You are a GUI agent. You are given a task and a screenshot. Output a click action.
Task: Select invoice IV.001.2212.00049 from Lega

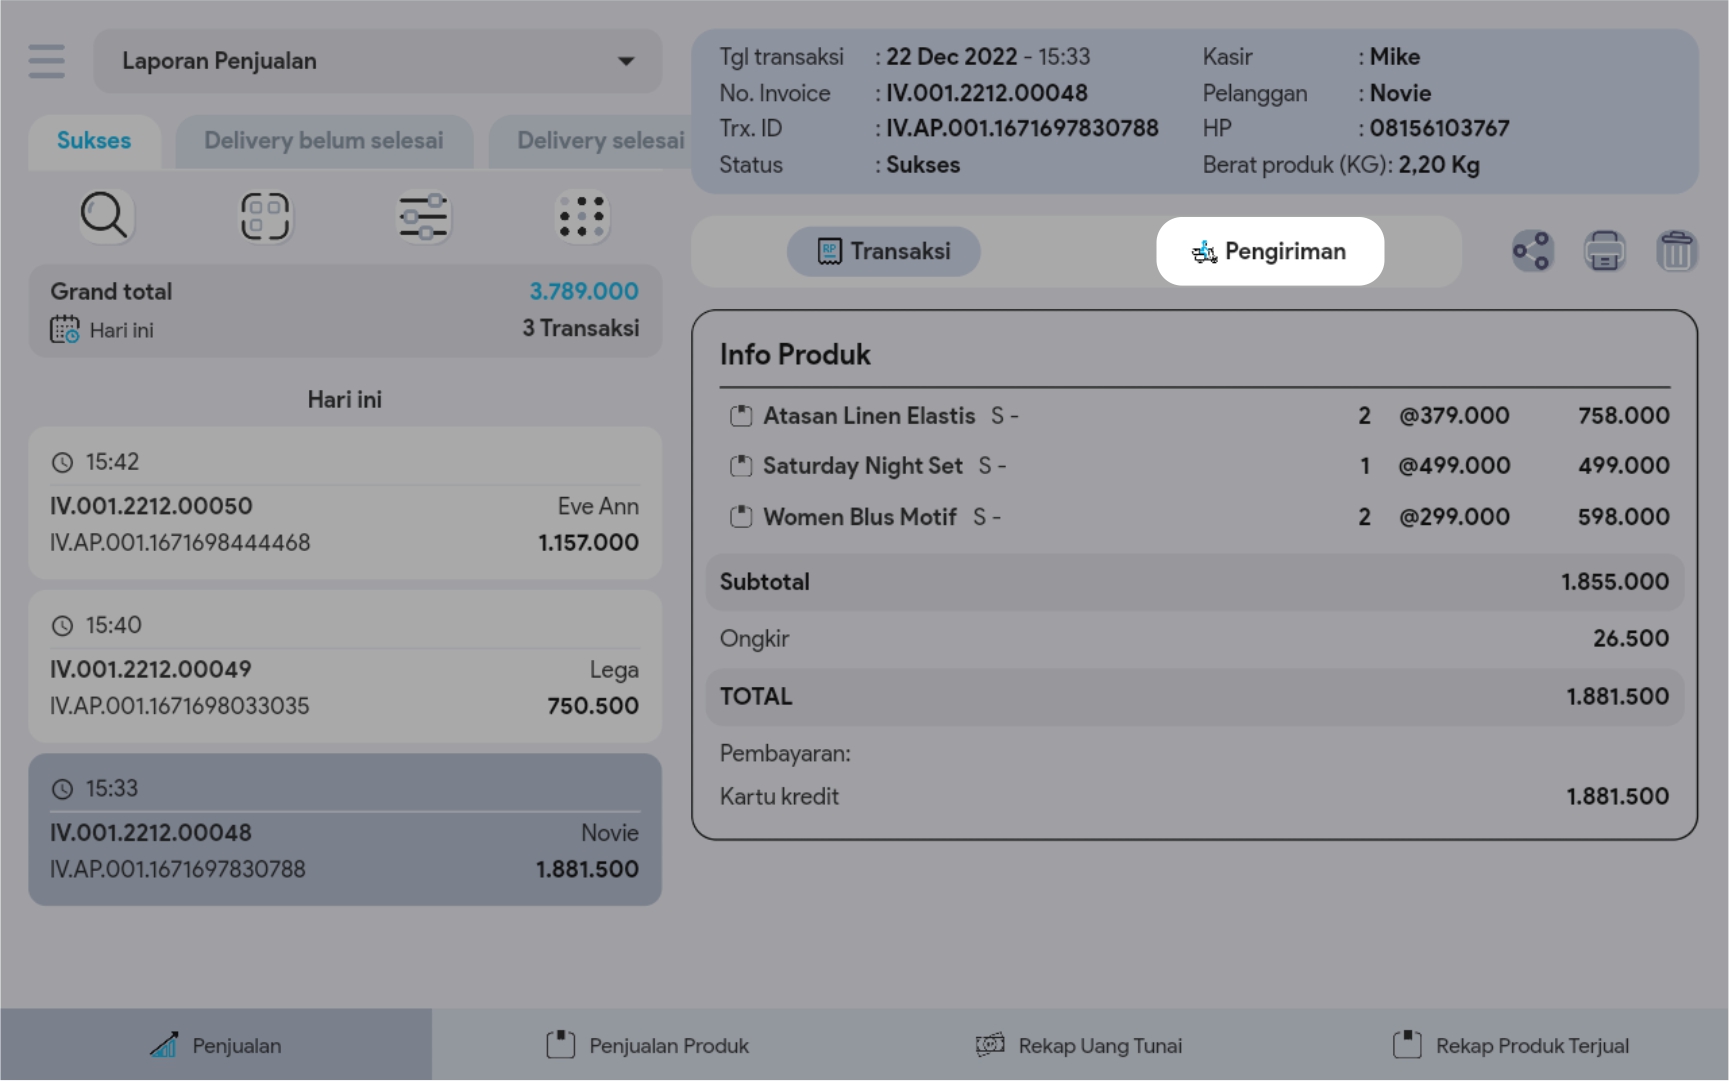345,667
